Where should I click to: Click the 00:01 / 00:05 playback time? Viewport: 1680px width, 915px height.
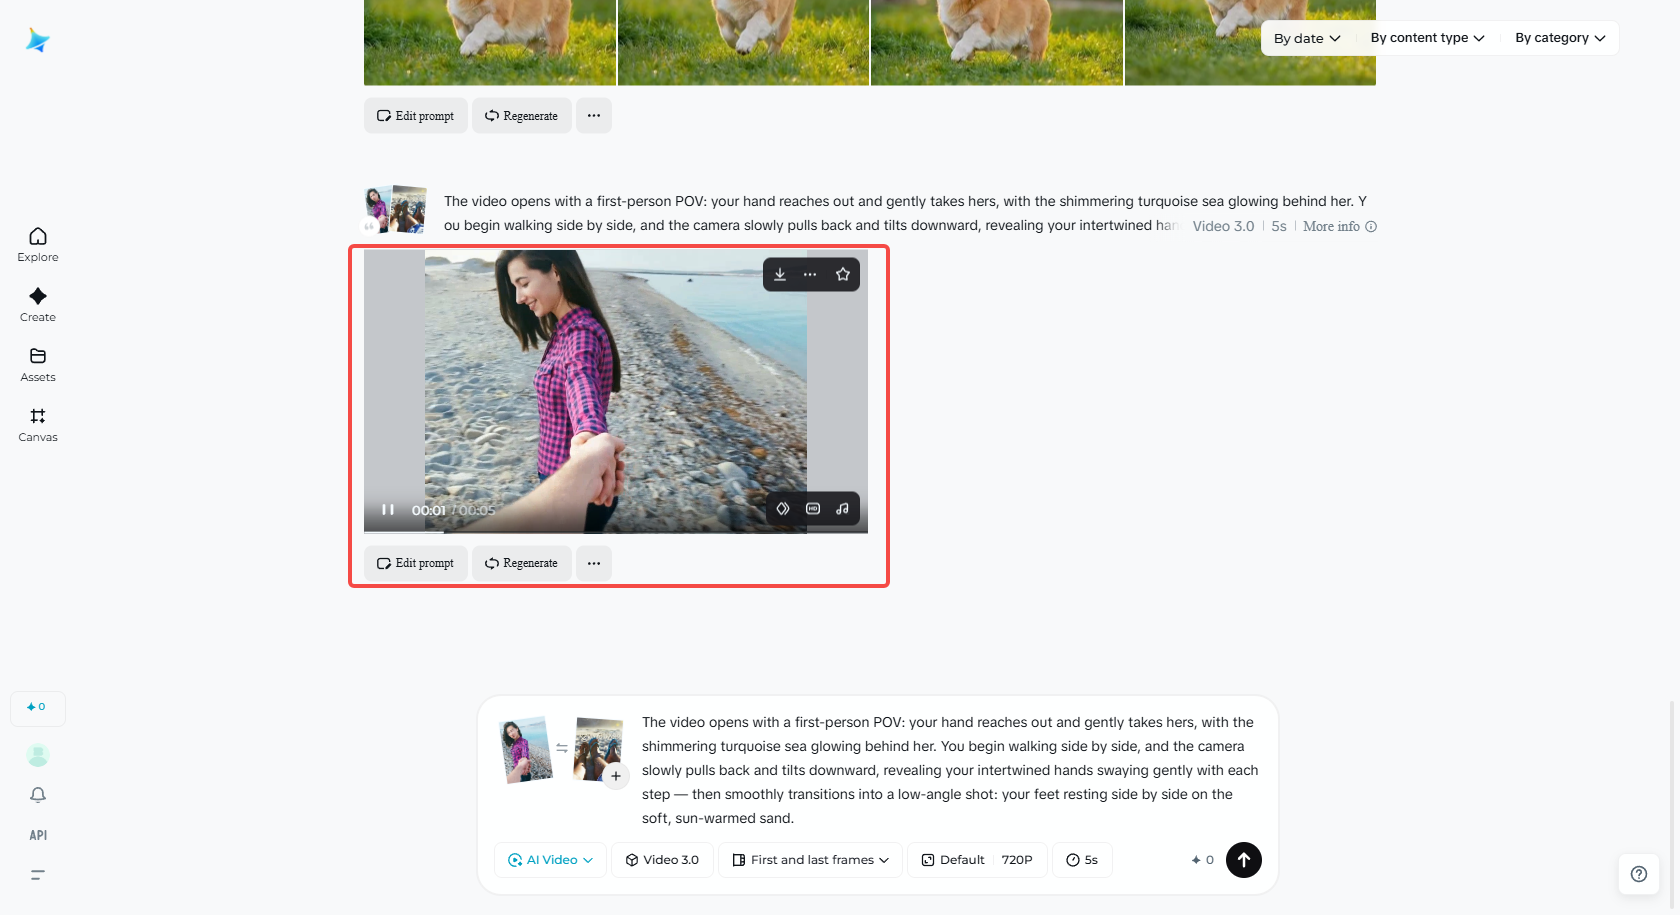coord(453,510)
